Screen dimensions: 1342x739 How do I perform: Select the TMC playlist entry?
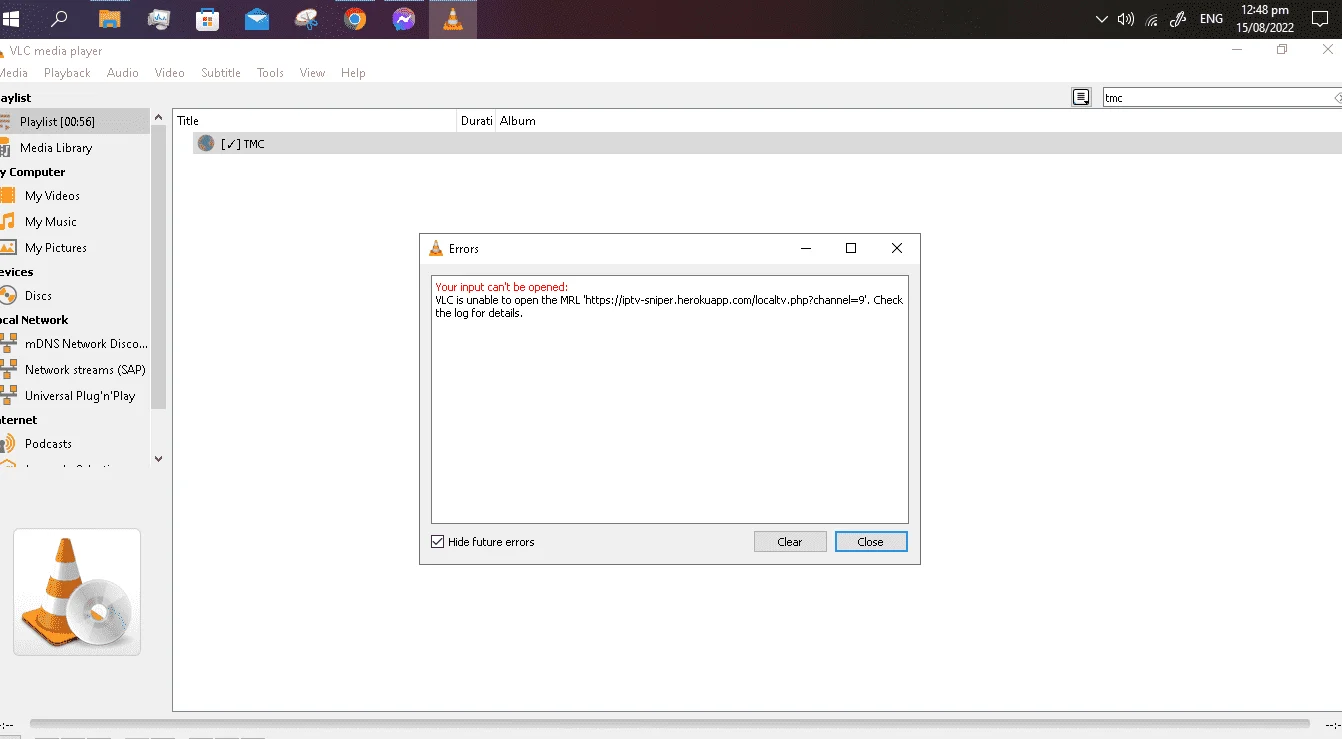coord(766,143)
